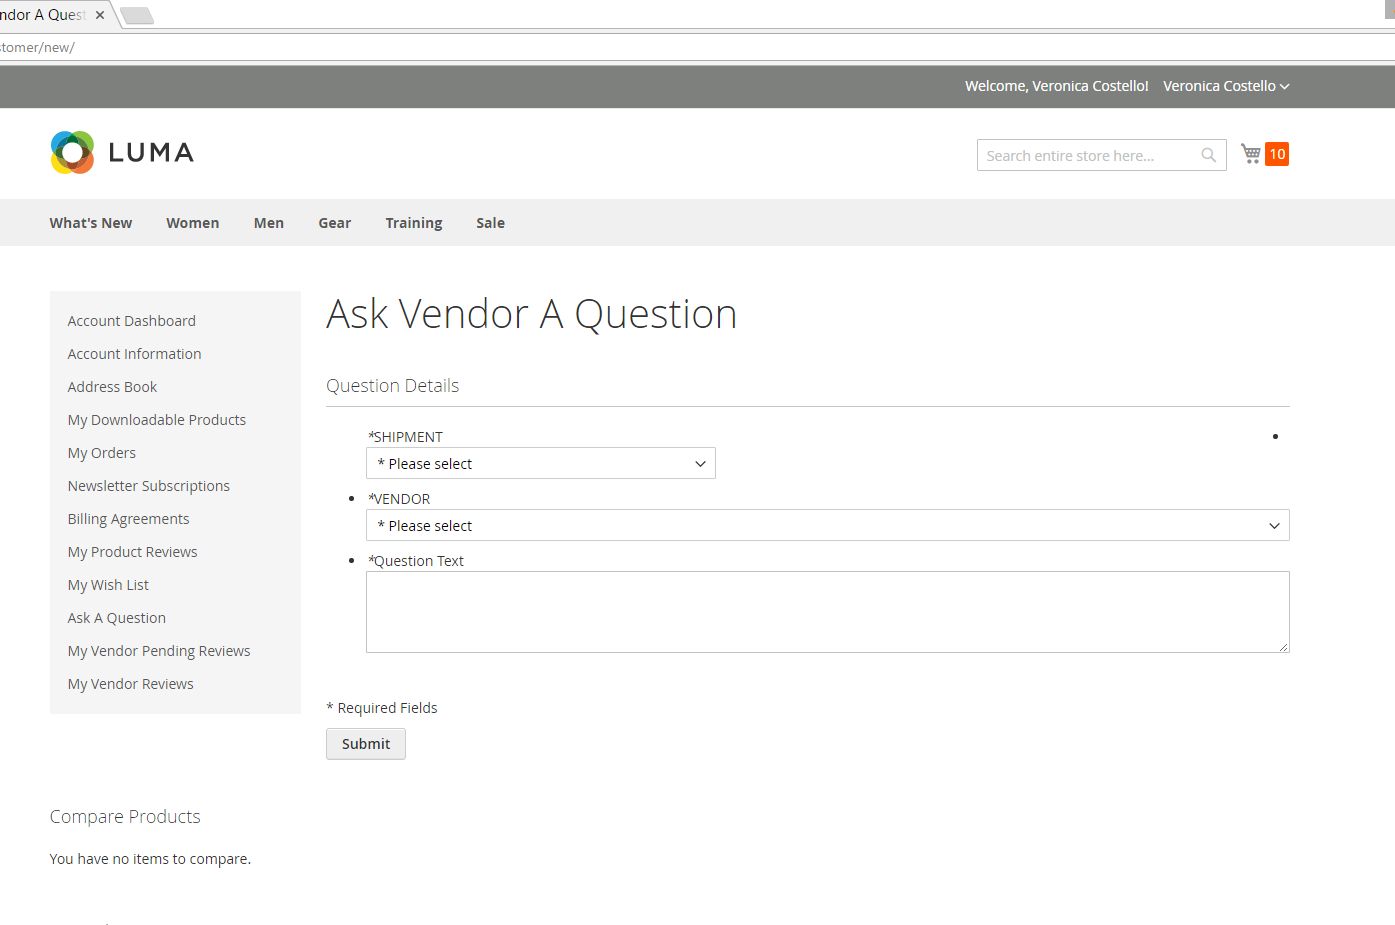Click the LUMA wordmark text
1395x925 pixels.
click(151, 152)
